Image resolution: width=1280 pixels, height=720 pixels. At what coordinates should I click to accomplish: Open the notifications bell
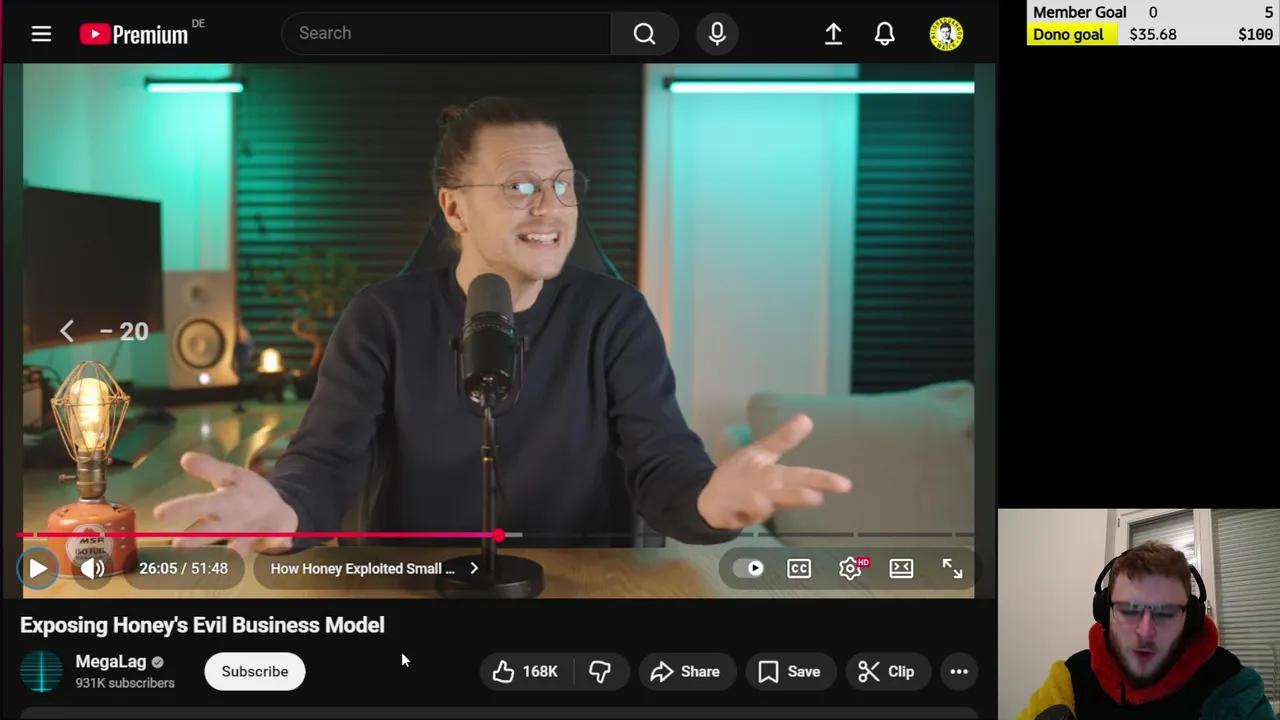(x=885, y=34)
